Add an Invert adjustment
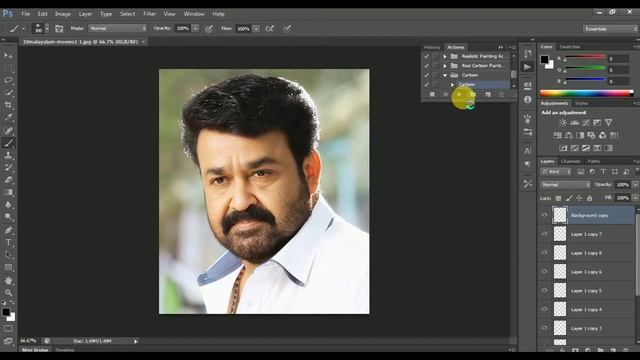Viewport: 640px width, 360px height. [563, 148]
